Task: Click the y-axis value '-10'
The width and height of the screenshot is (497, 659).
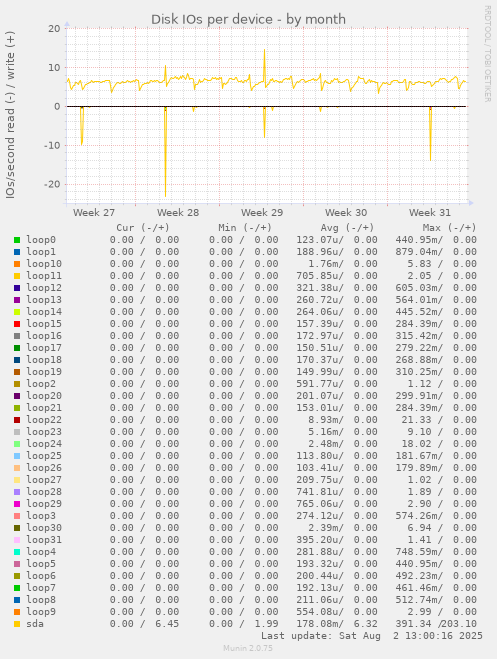Action: coord(52,145)
